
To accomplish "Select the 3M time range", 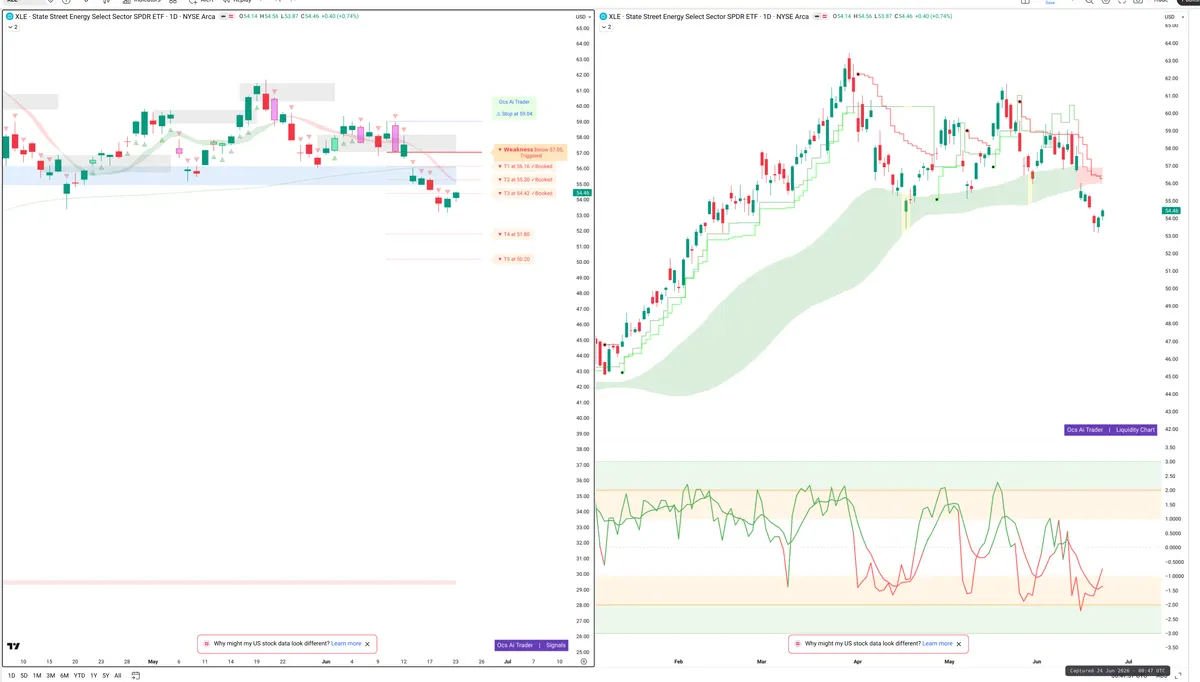I will point(50,675).
